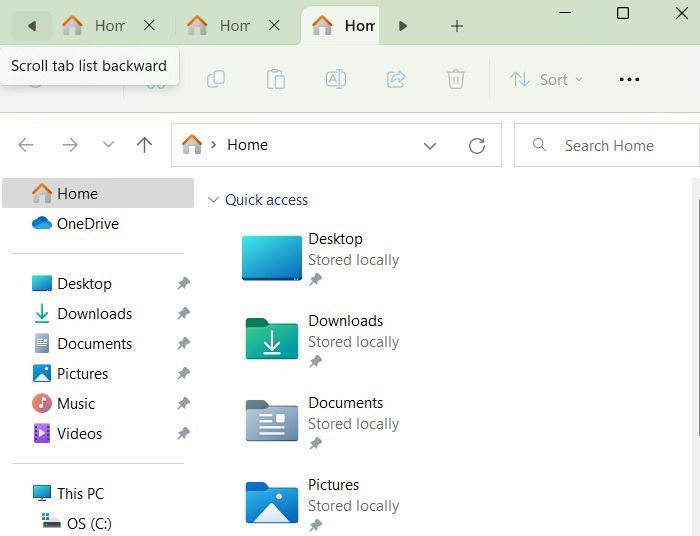Open the See more ellipsis menu
The width and height of the screenshot is (700, 536).
[629, 79]
